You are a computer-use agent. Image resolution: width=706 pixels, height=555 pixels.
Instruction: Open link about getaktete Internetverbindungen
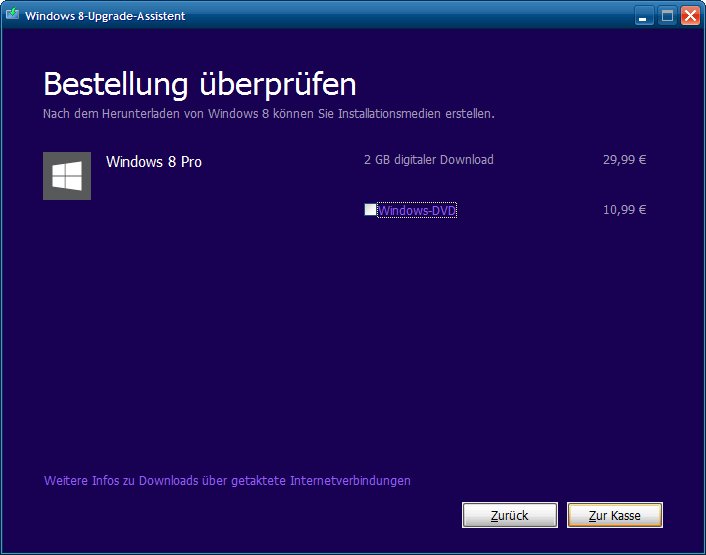tap(227, 481)
